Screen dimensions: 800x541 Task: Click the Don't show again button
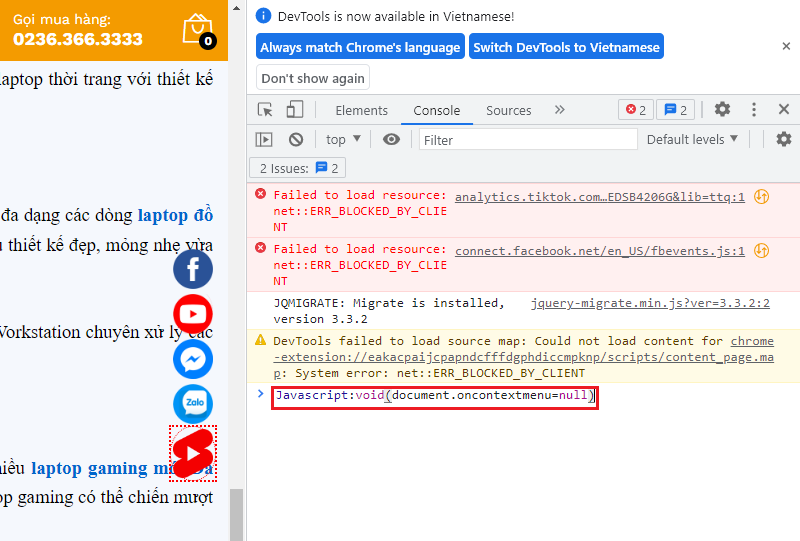pyautogui.click(x=313, y=78)
